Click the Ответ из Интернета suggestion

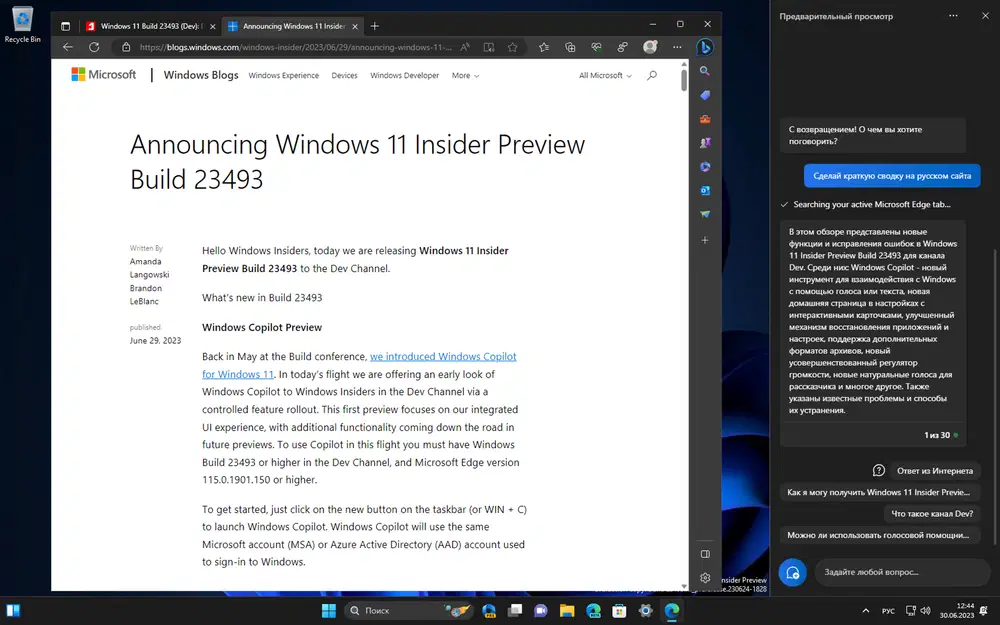(x=935, y=471)
